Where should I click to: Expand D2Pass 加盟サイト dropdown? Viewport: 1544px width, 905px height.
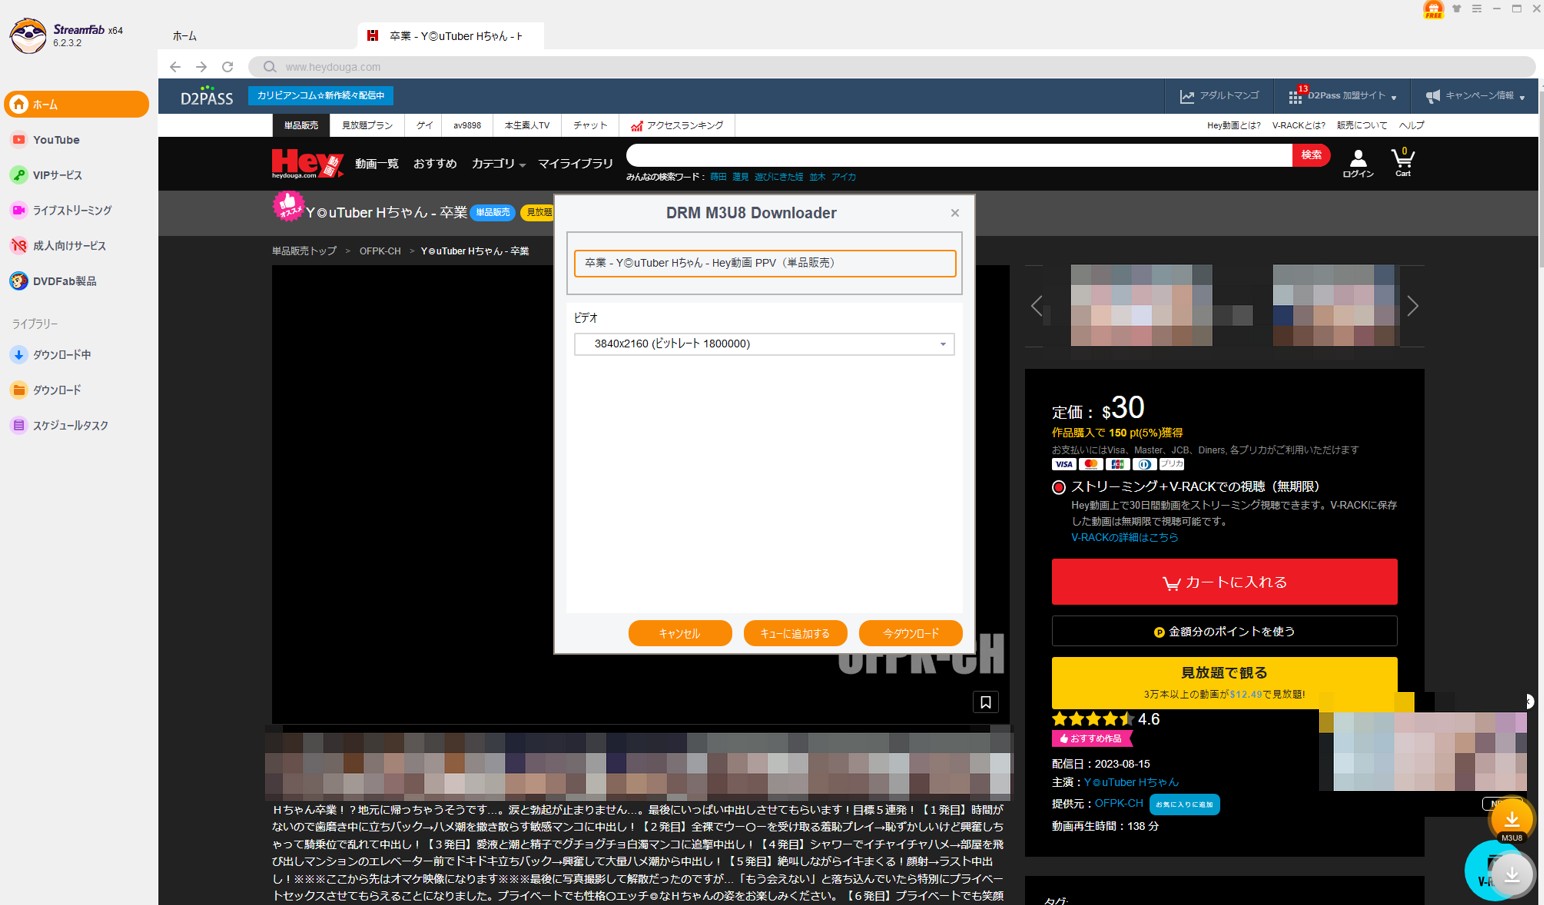1343,96
